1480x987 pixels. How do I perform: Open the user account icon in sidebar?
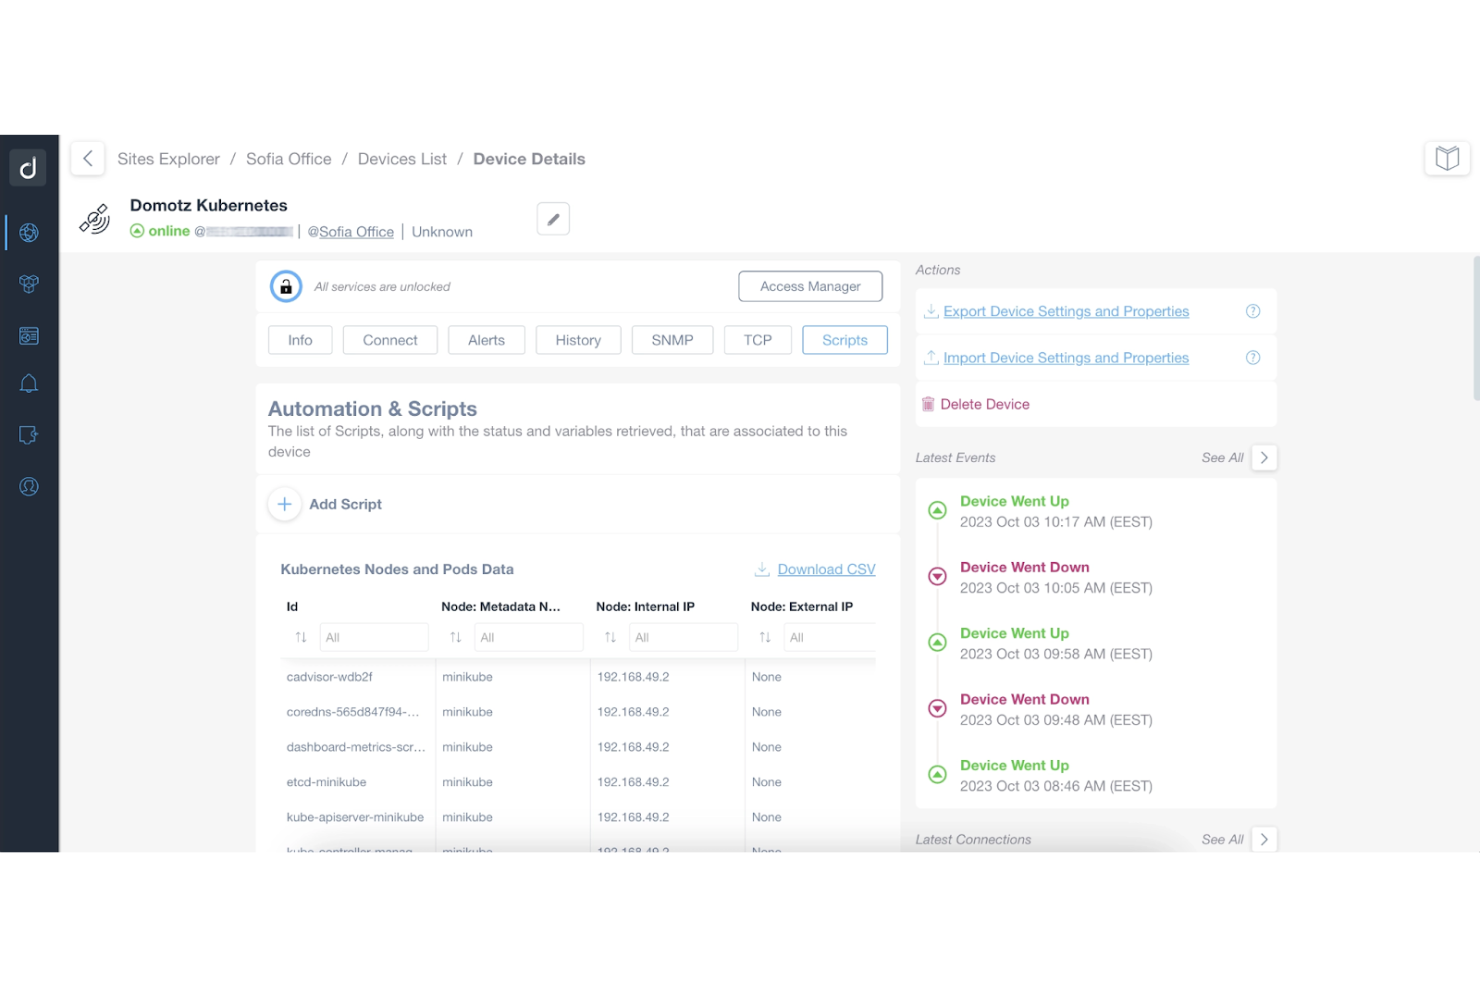(29, 487)
